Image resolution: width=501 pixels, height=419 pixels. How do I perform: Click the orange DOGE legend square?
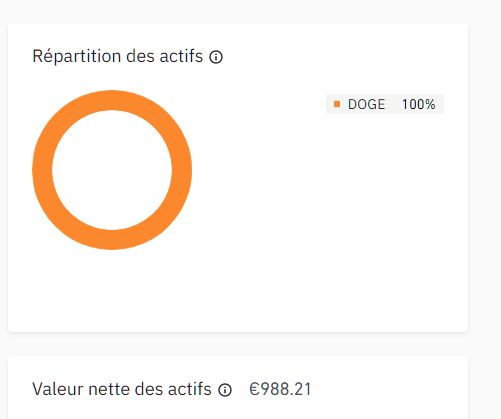tap(337, 104)
